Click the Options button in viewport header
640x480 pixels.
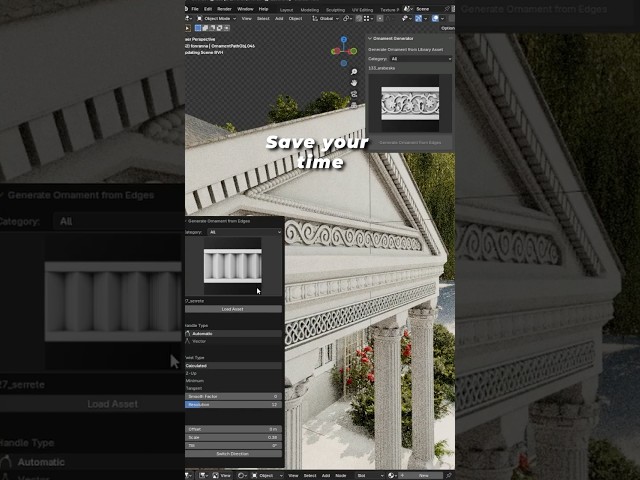447,28
